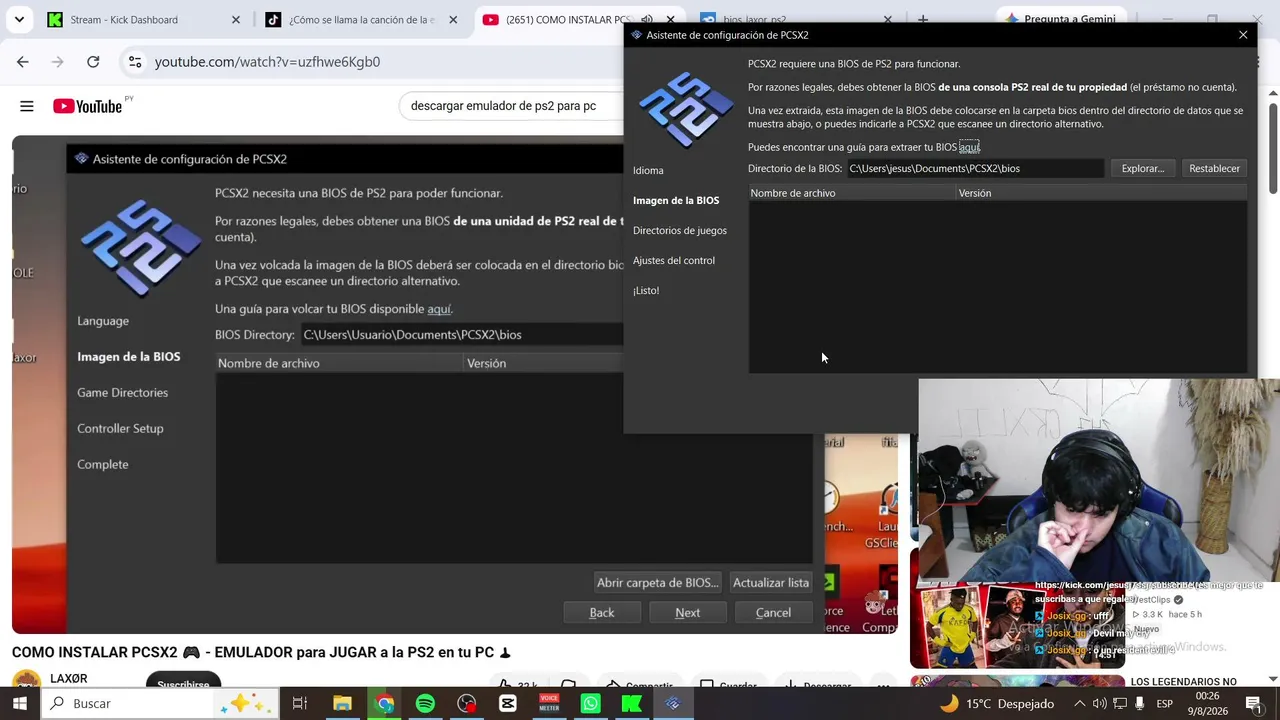
Task: Close the TikTok canción tab
Action: point(453,19)
